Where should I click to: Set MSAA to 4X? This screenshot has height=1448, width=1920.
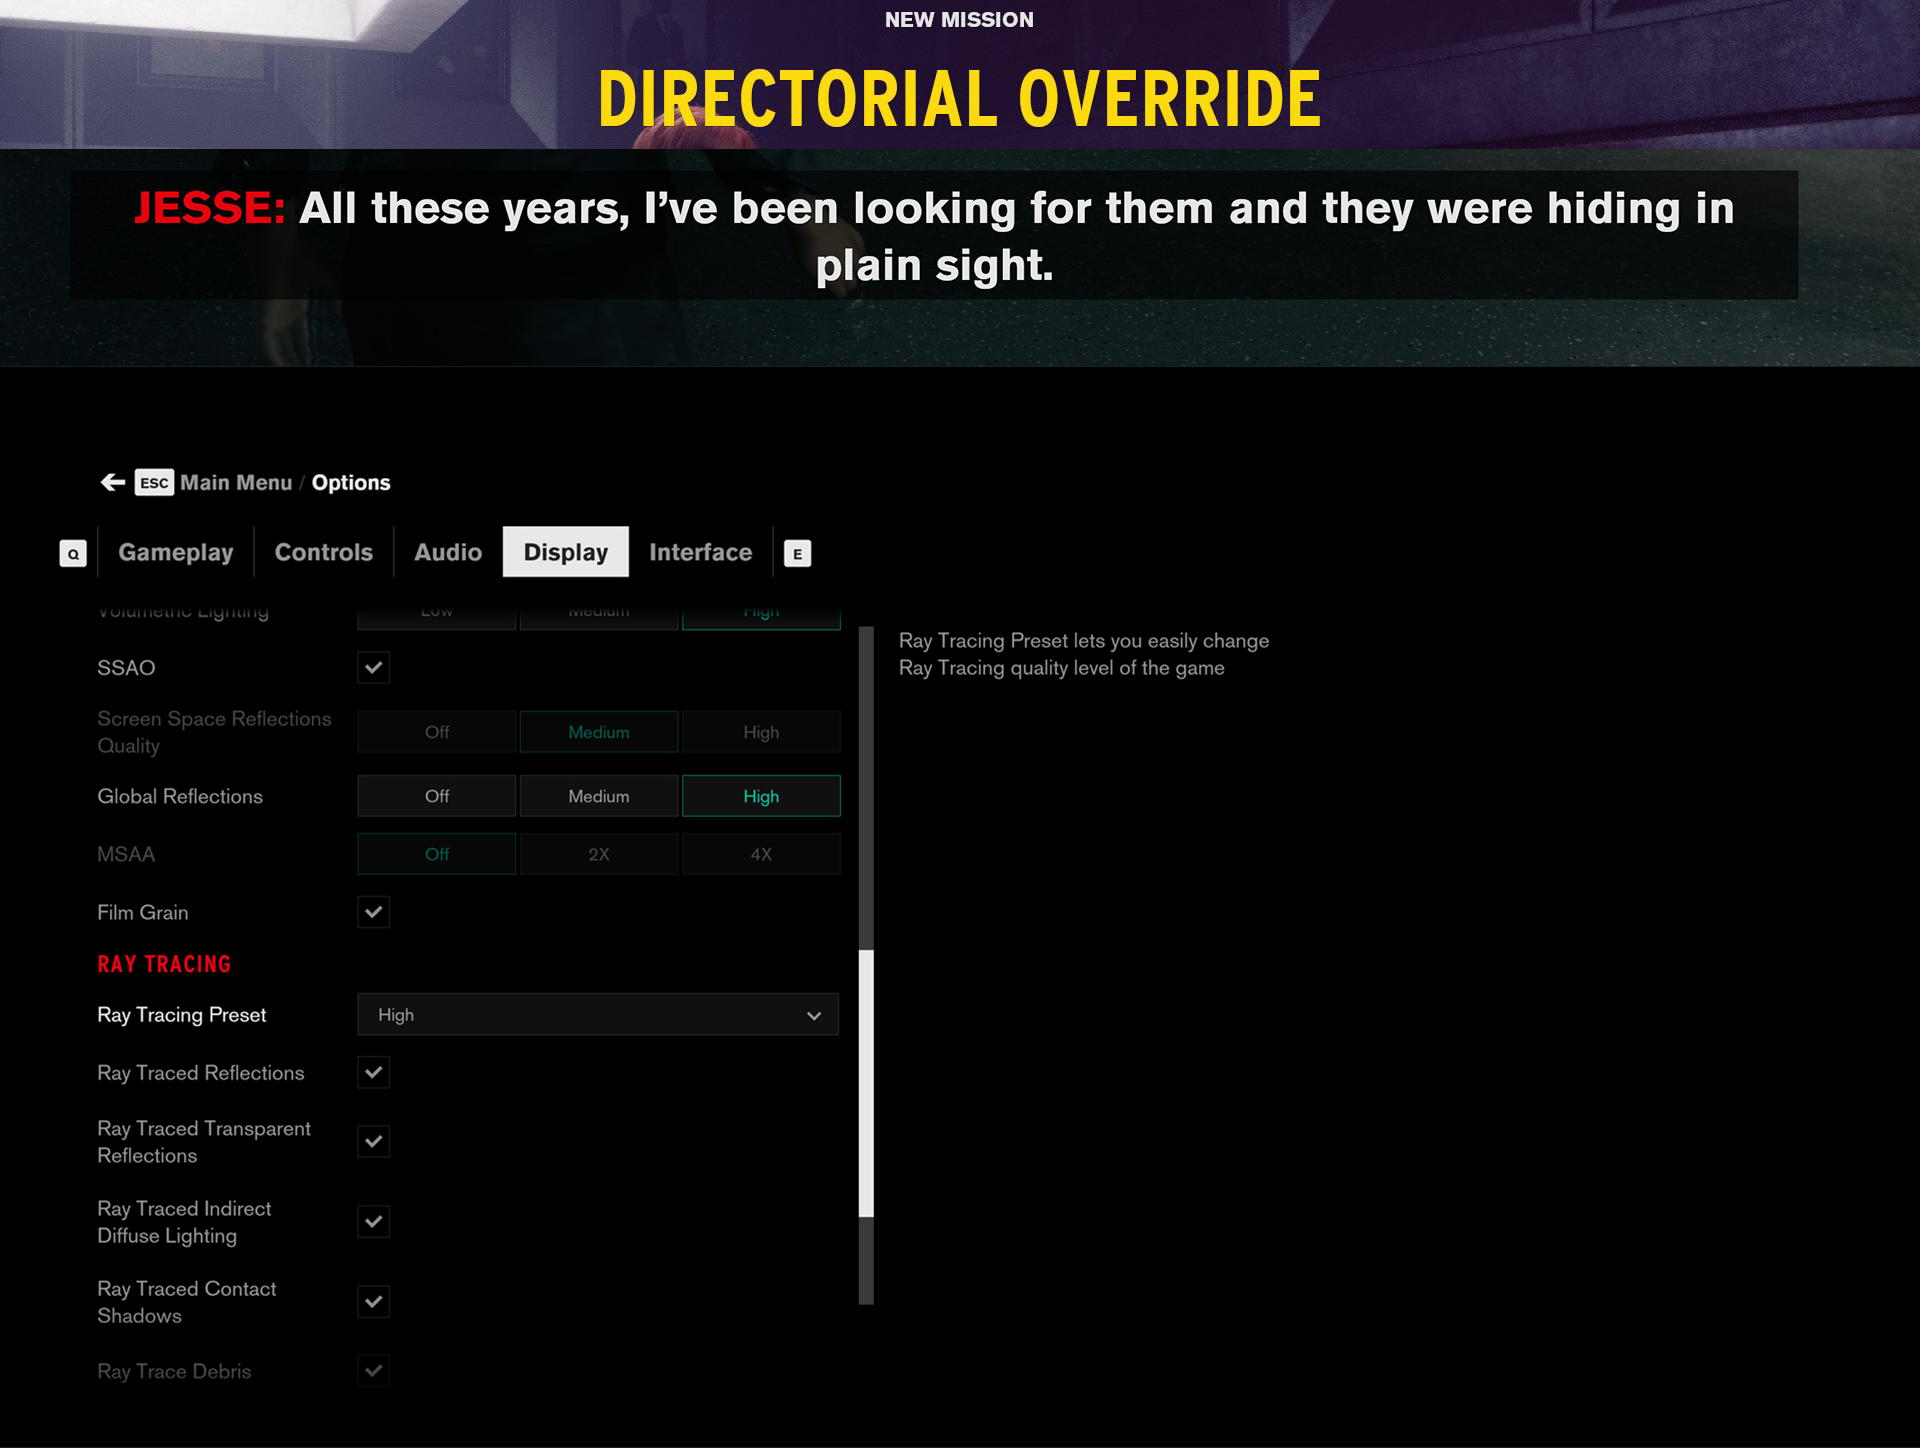pyautogui.click(x=761, y=854)
